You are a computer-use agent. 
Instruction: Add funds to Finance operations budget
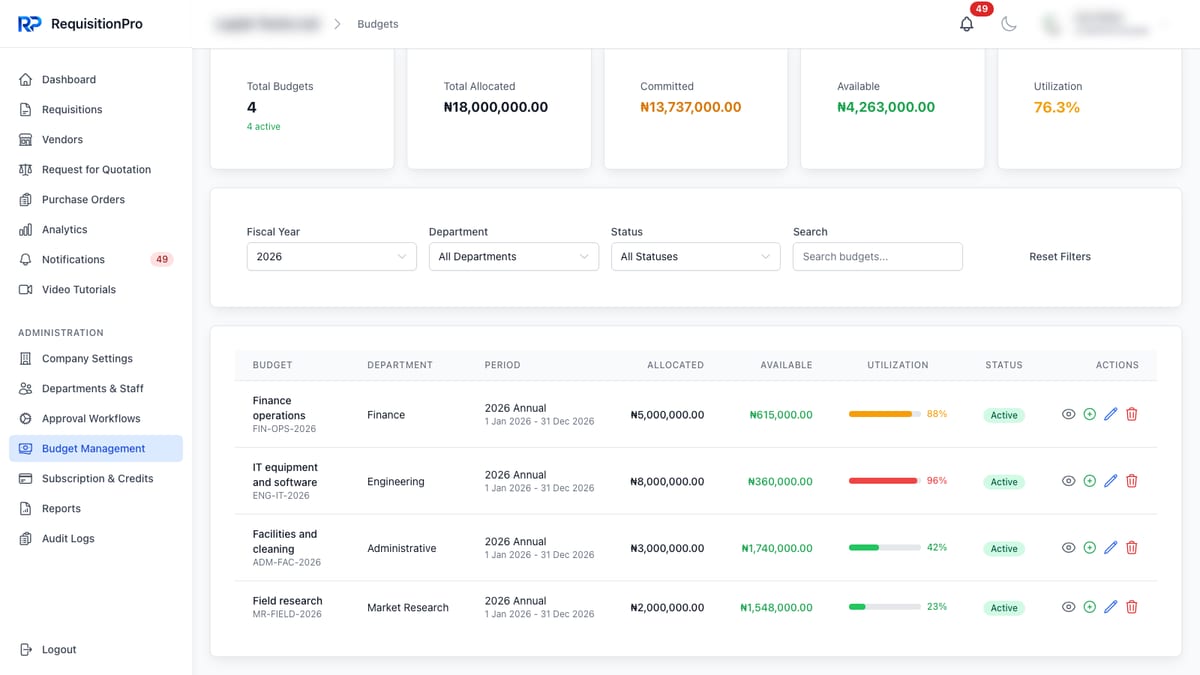[x=1090, y=414]
